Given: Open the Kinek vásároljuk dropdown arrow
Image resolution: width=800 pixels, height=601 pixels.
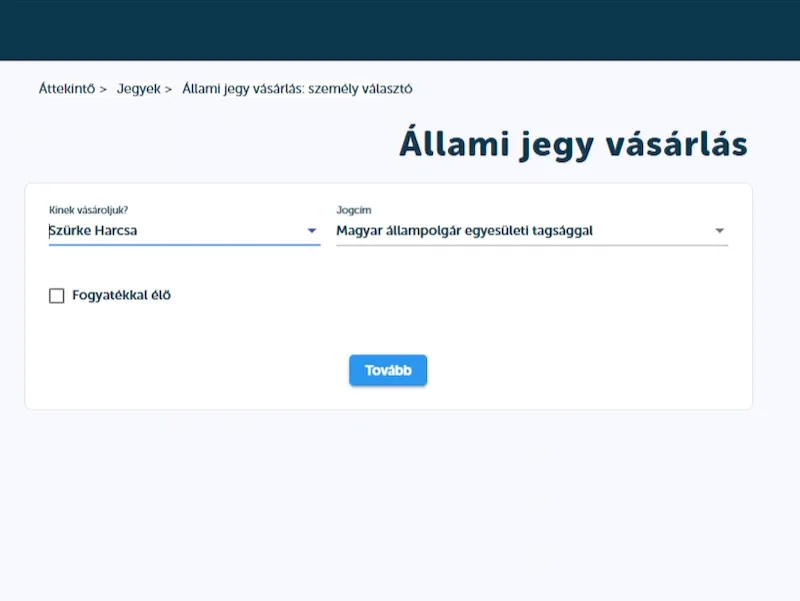Looking at the screenshot, I should pyautogui.click(x=311, y=231).
